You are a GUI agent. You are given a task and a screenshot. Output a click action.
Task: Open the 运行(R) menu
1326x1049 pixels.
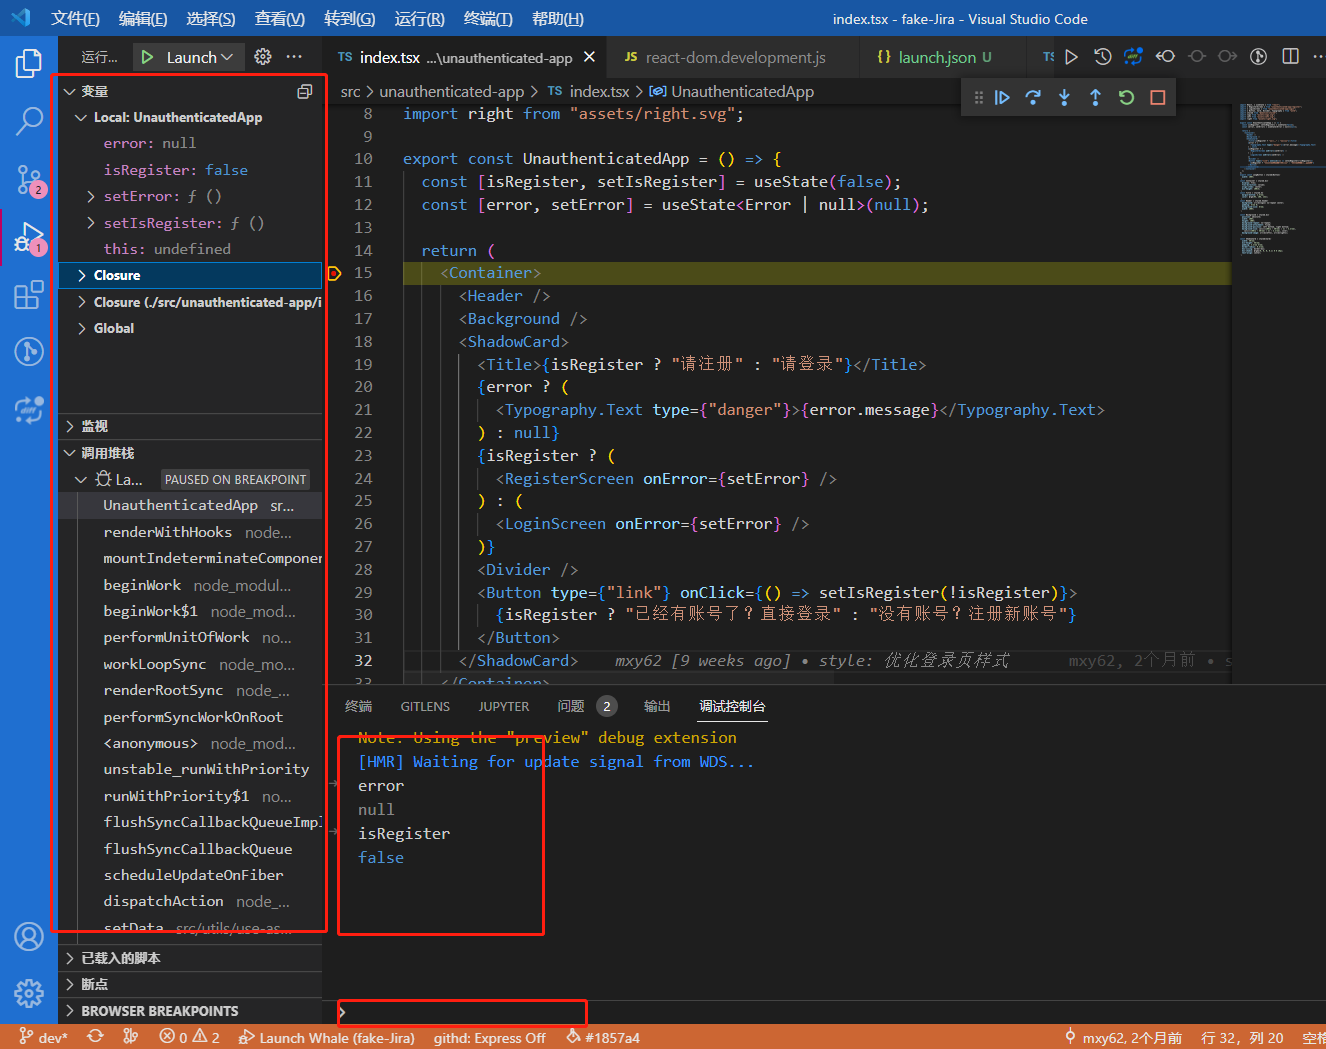tap(419, 19)
